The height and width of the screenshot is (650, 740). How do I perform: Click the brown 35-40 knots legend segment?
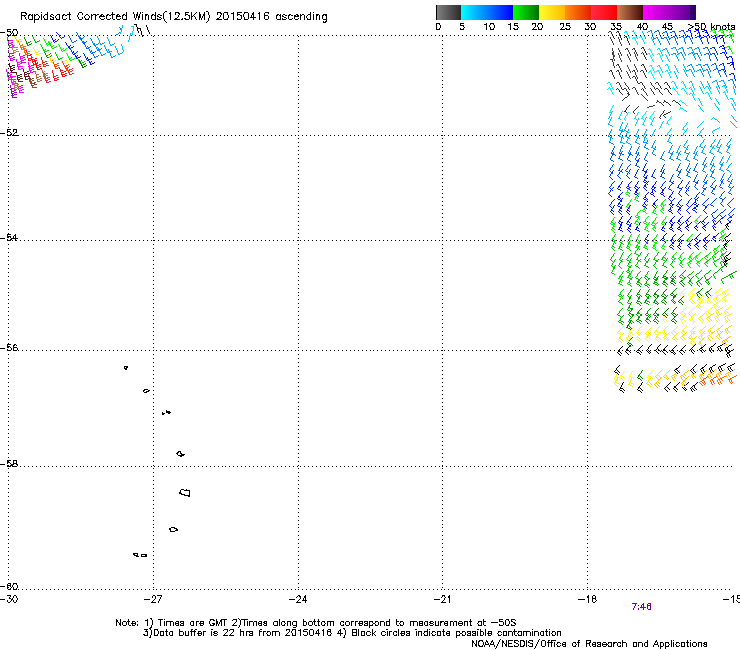coord(630,12)
